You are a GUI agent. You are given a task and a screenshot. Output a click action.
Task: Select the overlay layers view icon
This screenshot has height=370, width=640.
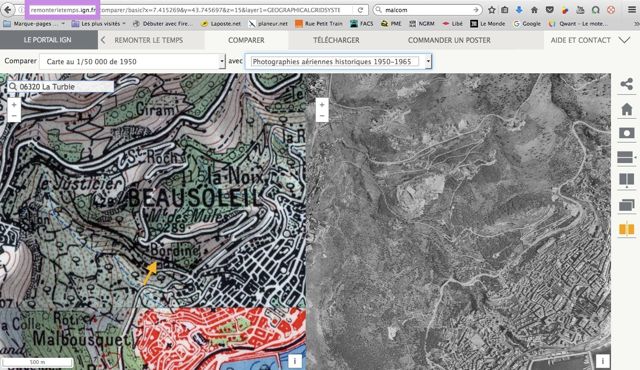tap(626, 205)
